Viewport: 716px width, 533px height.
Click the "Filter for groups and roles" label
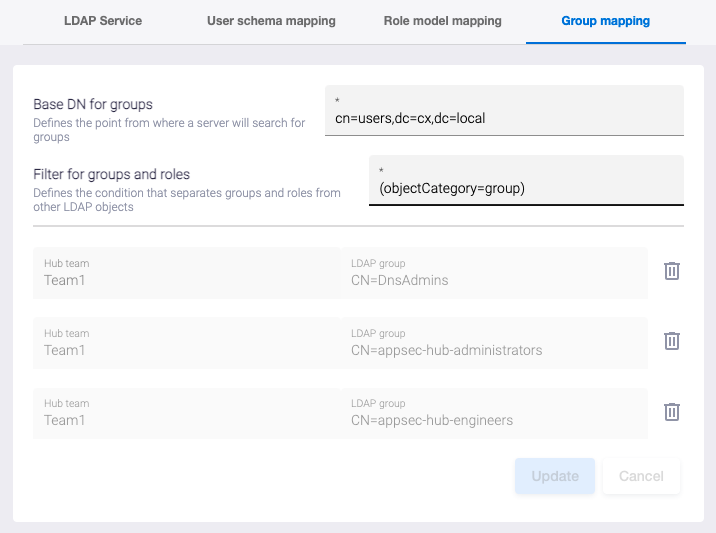click(x=112, y=174)
